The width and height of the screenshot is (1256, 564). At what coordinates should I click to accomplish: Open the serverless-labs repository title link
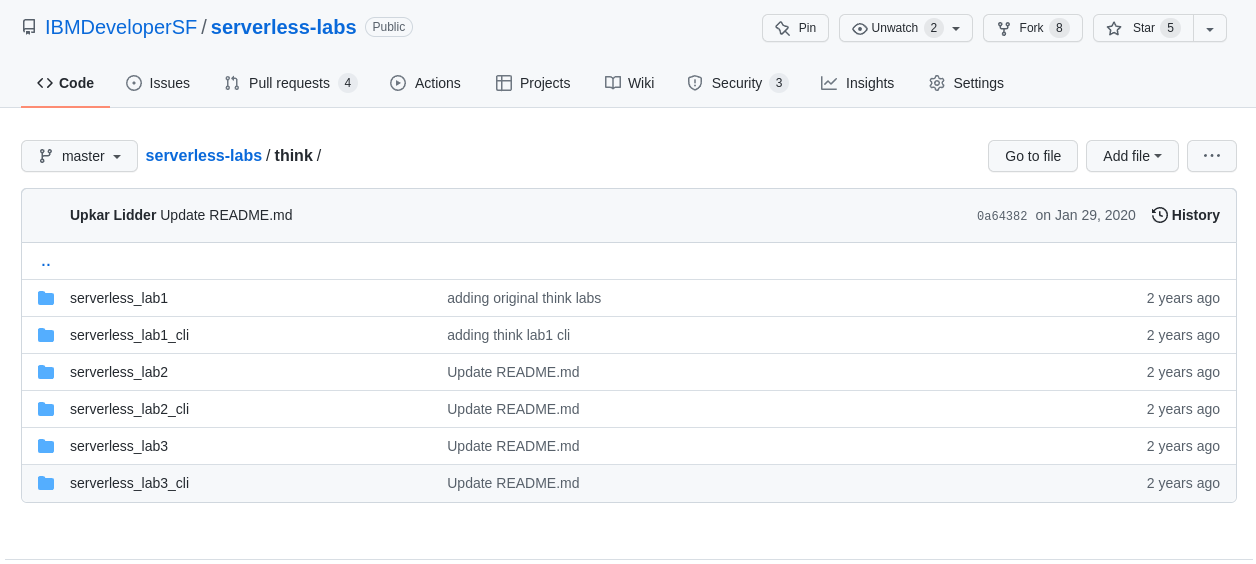[x=284, y=27]
